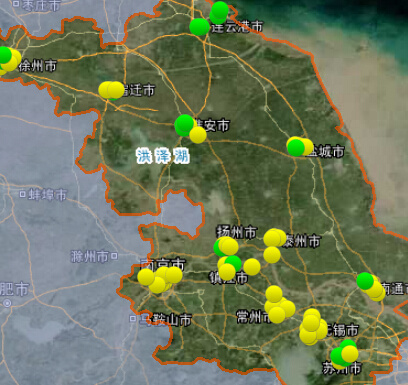
Task: Click the green marker above the 镇江市 label
Action: click(233, 264)
